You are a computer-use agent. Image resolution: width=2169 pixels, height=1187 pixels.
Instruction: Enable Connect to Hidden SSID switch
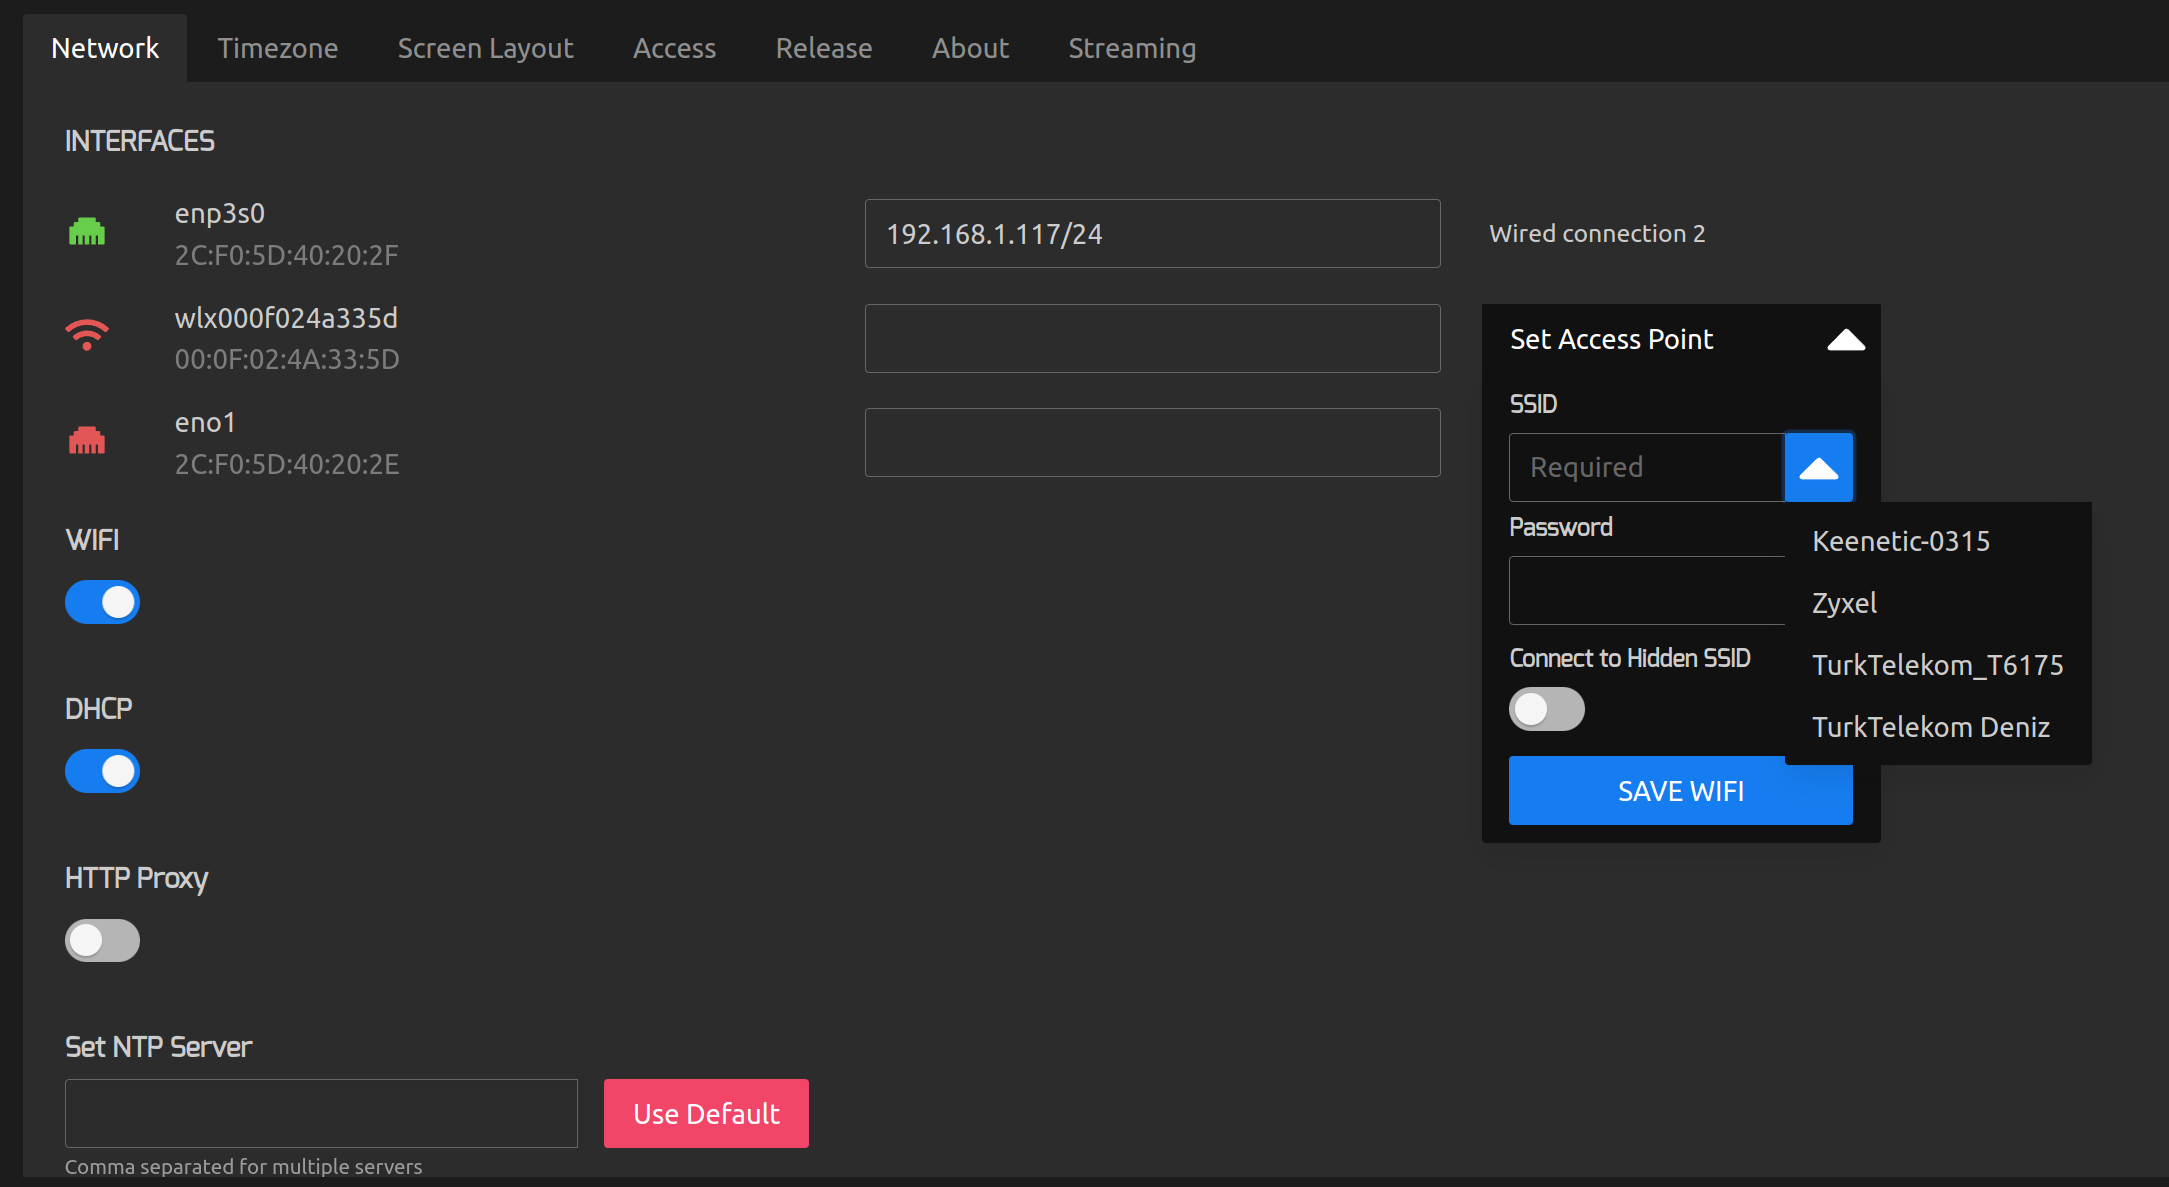click(1546, 709)
